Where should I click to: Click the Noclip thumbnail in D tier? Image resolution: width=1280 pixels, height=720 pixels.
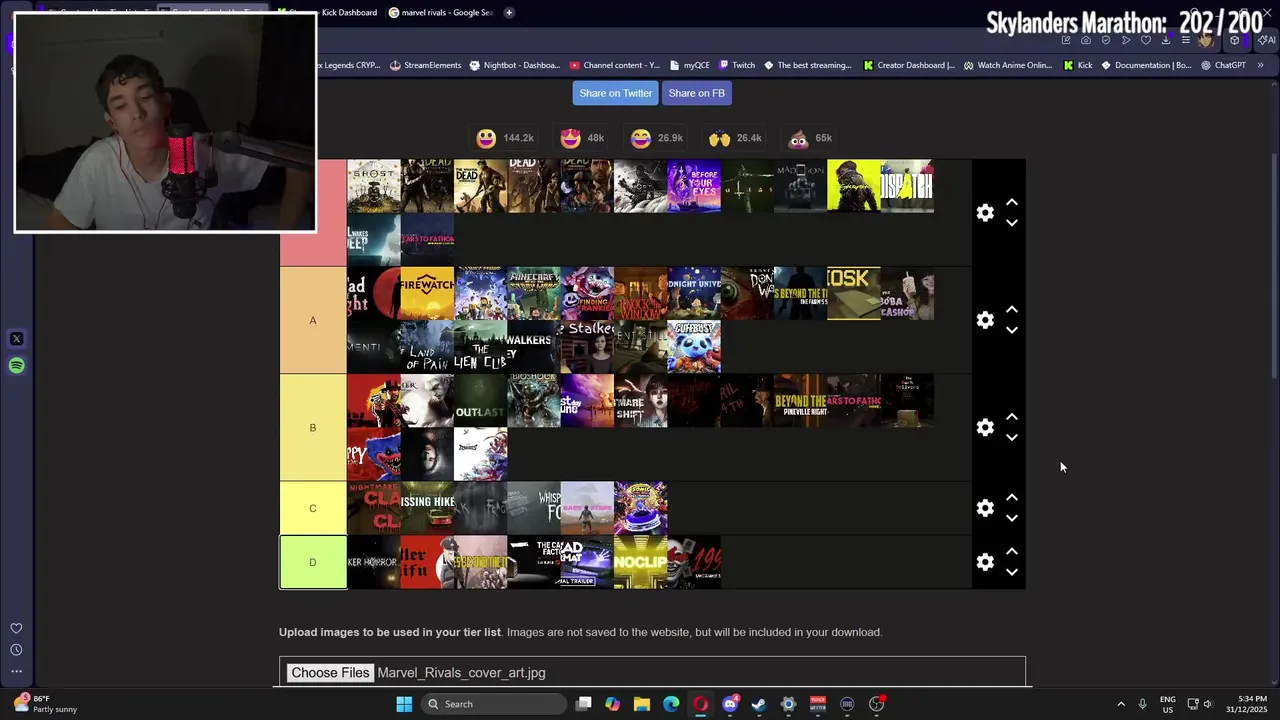click(x=640, y=562)
